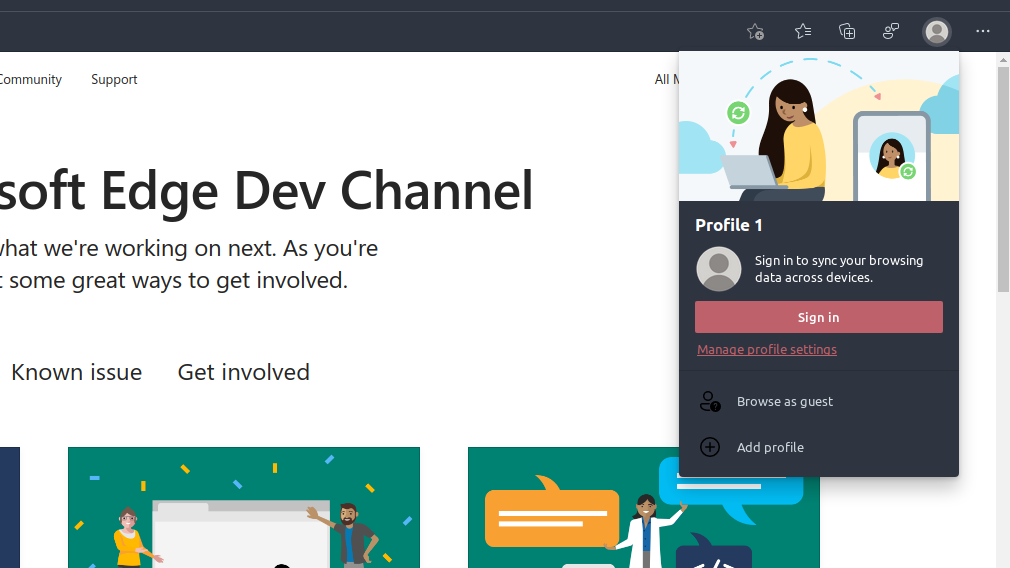The image size is (1010, 568).
Task: Open the Support navigation link
Action: click(114, 79)
